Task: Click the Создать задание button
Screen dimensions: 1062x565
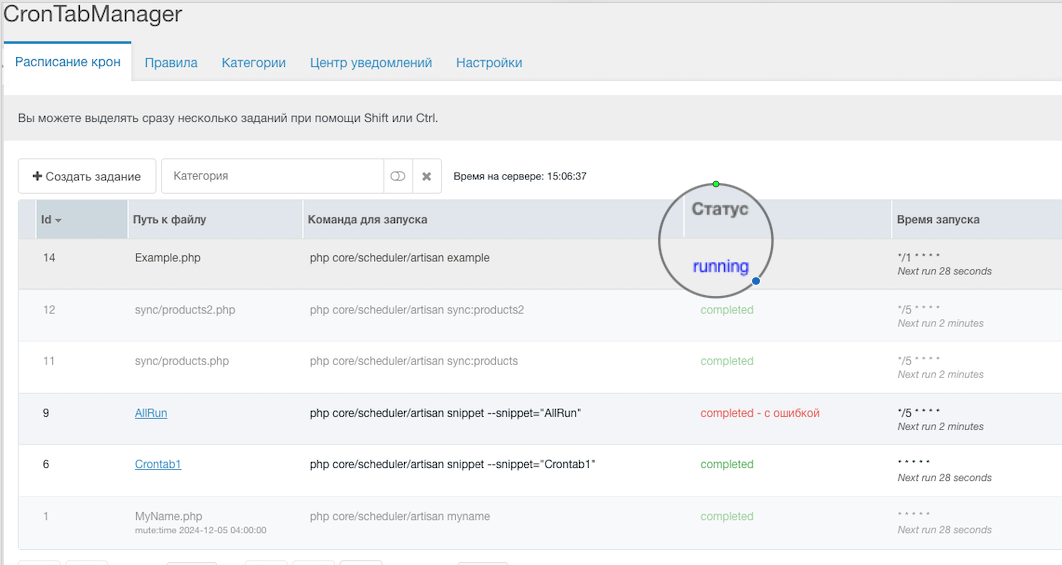Action: (87, 176)
